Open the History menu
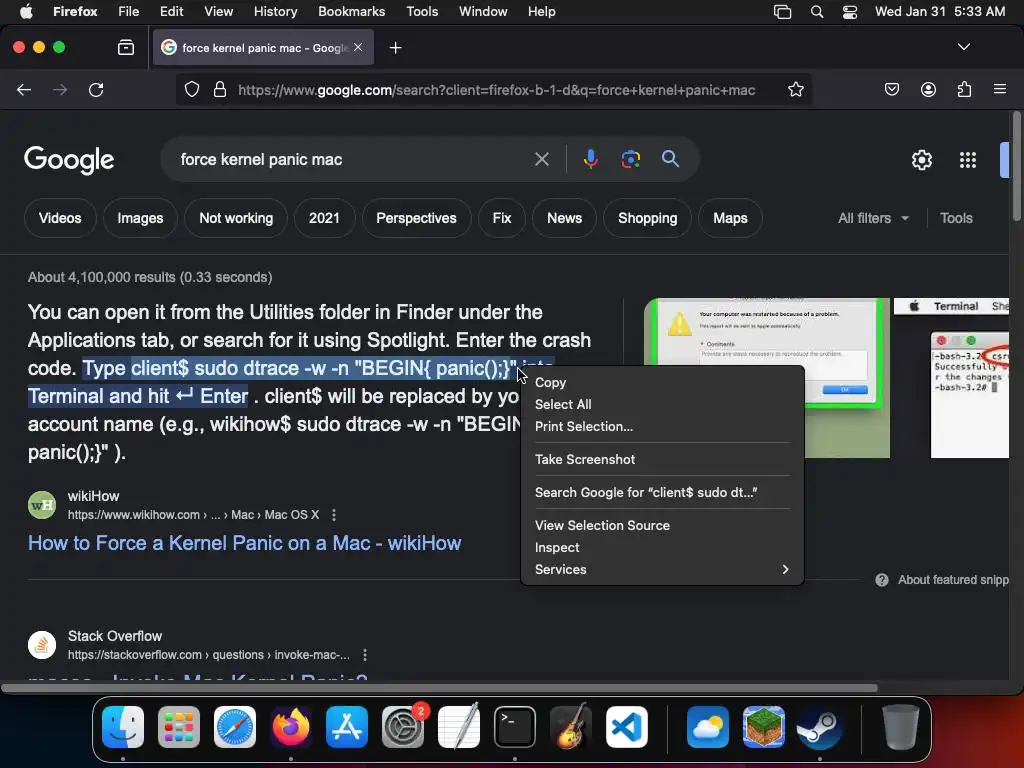Viewport: 1024px width, 768px height. coord(275,11)
